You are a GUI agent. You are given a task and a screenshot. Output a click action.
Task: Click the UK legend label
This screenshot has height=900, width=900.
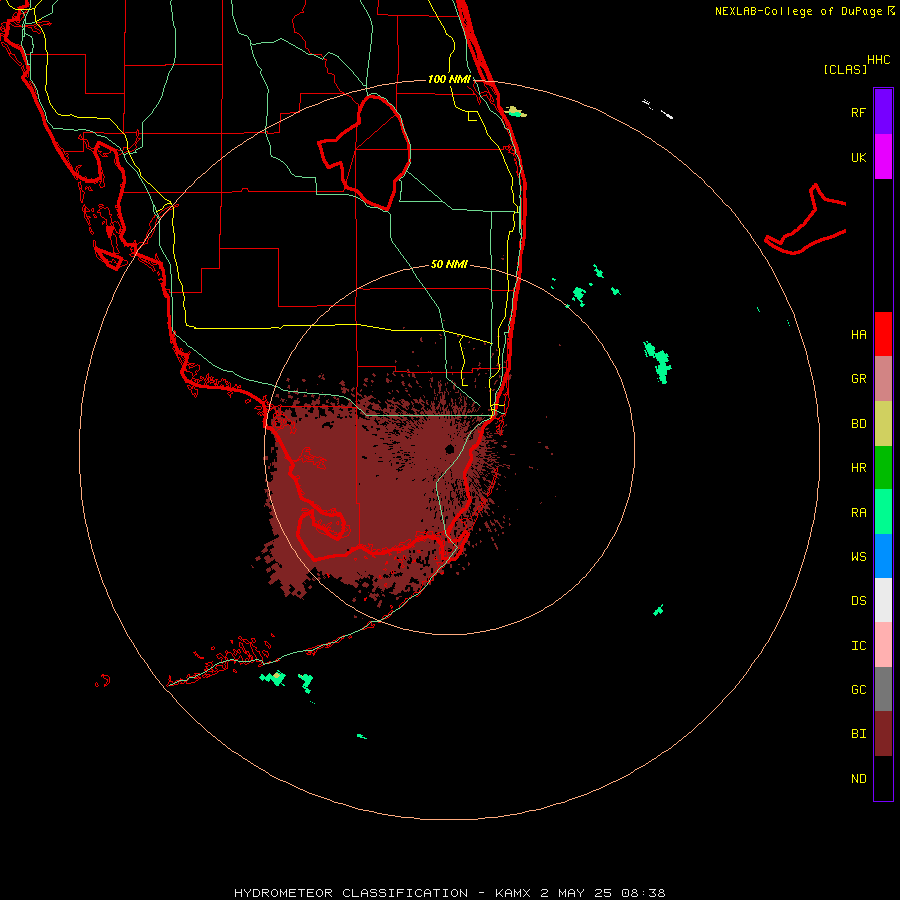pyautogui.click(x=858, y=158)
